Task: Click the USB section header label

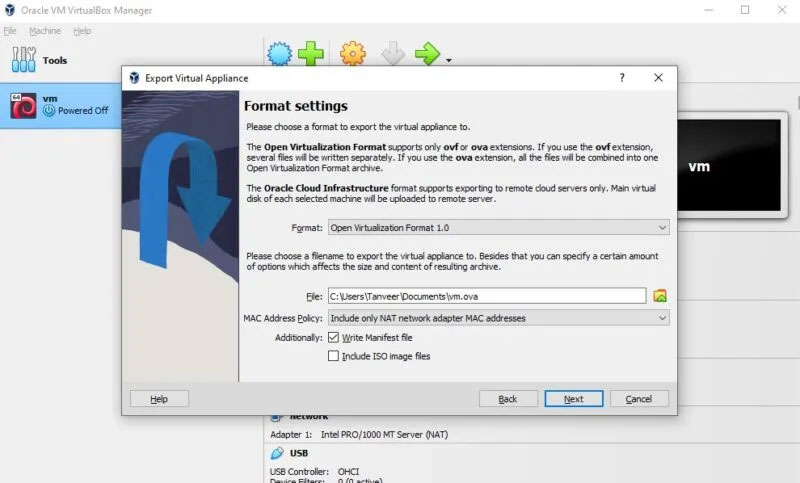Action: [299, 453]
